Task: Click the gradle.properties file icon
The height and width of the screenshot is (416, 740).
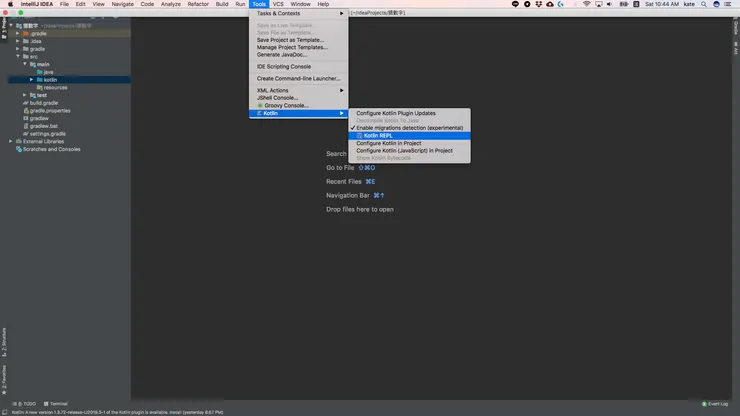Action: (26, 110)
